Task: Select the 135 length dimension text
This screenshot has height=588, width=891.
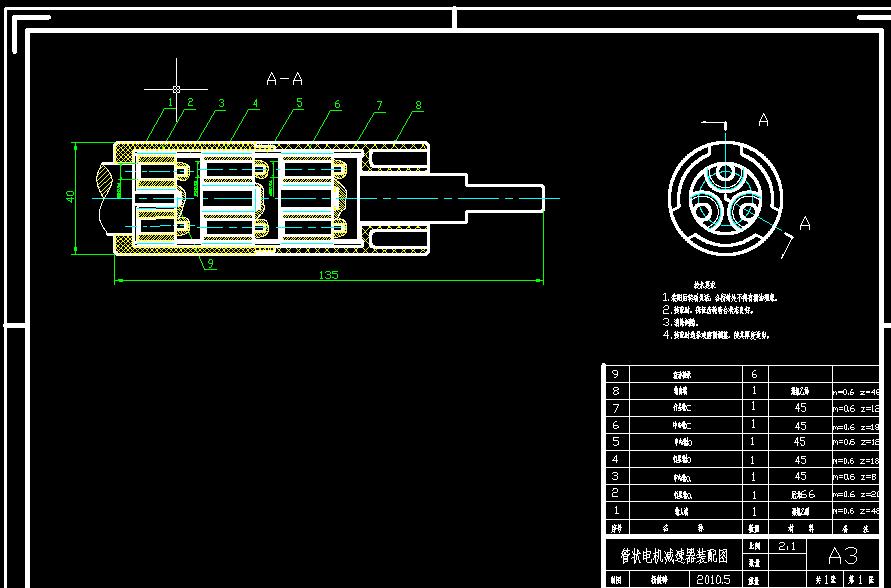Action: [328, 275]
